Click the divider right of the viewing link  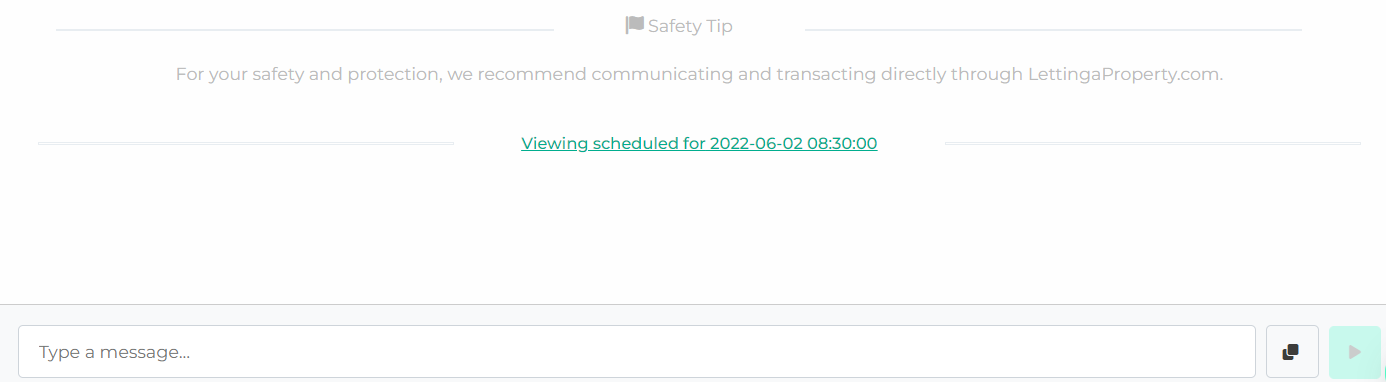coord(1152,144)
